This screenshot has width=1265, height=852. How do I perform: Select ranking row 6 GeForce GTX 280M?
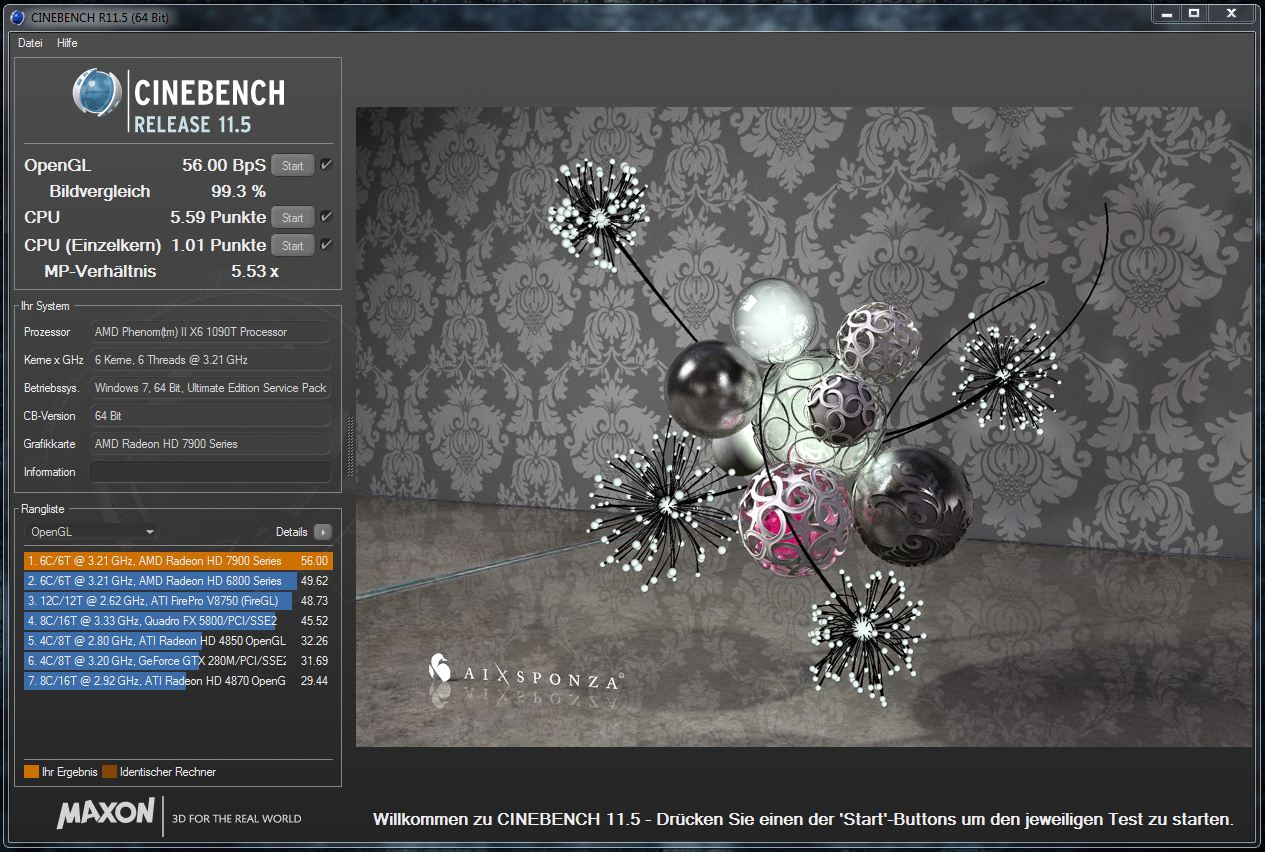(x=178, y=661)
